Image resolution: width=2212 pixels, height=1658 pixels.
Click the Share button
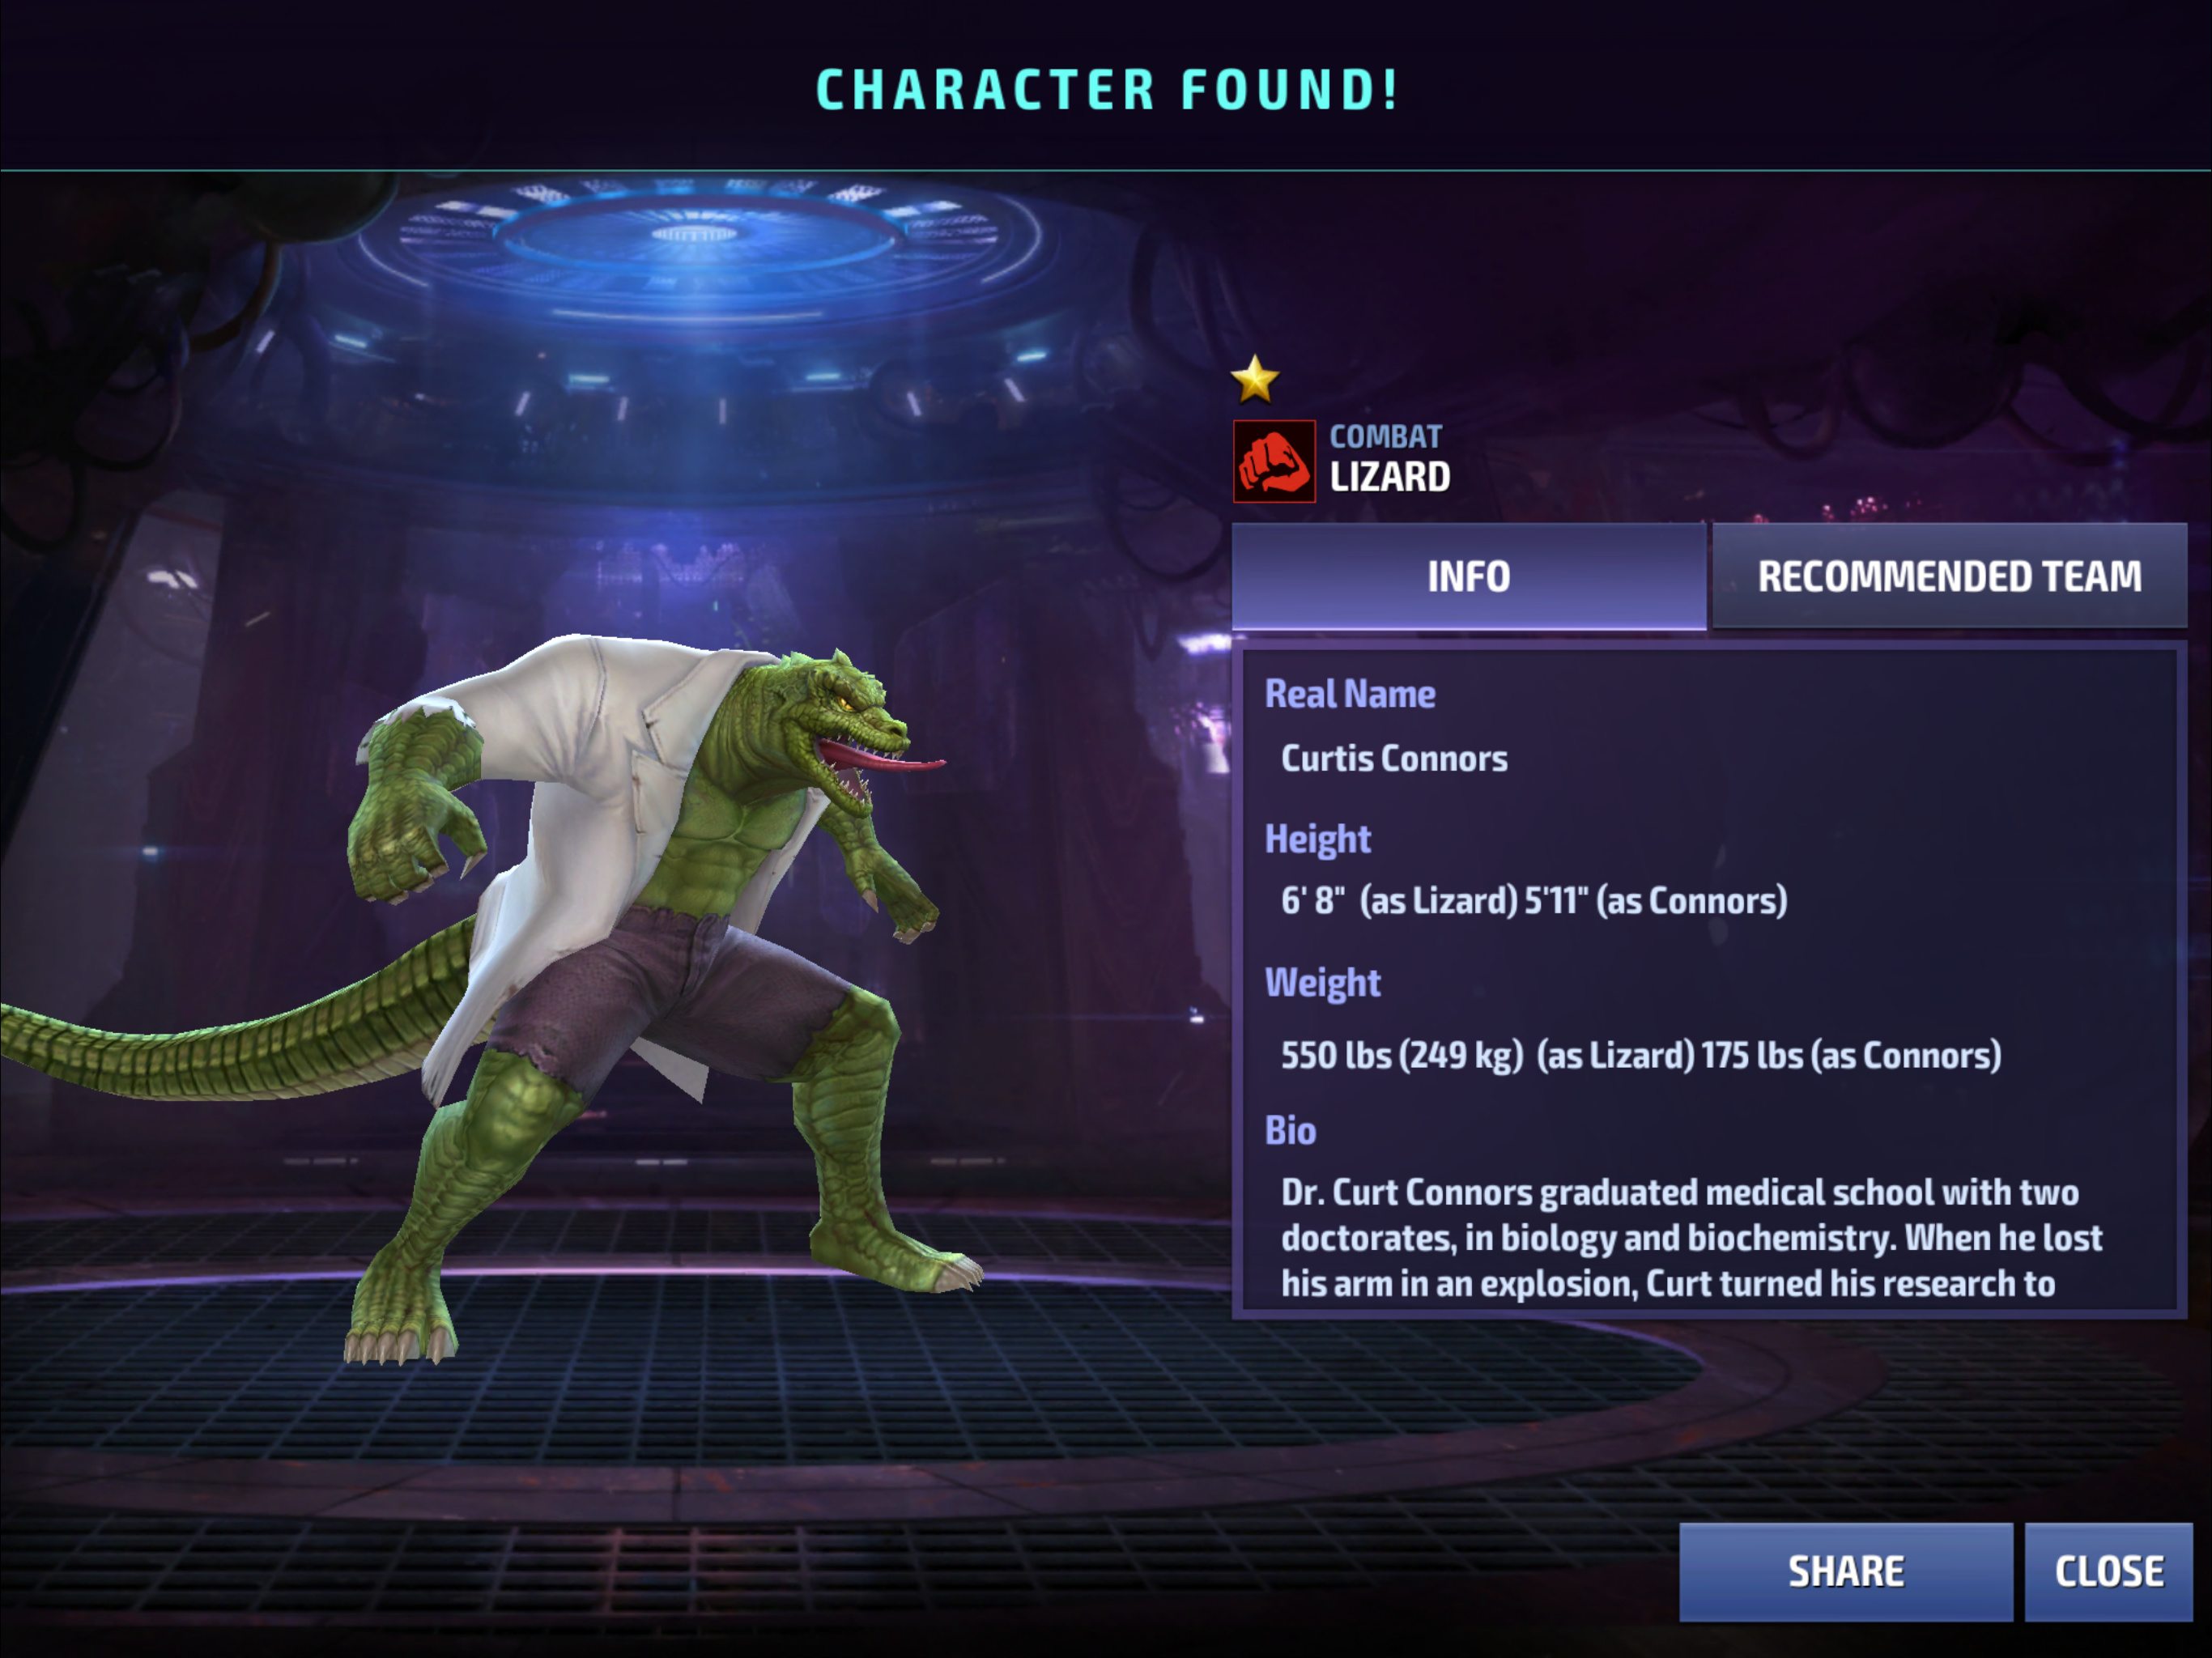[1846, 1571]
